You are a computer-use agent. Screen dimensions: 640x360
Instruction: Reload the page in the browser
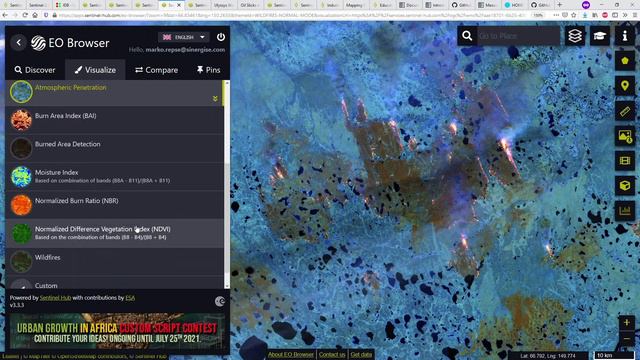point(25,15)
